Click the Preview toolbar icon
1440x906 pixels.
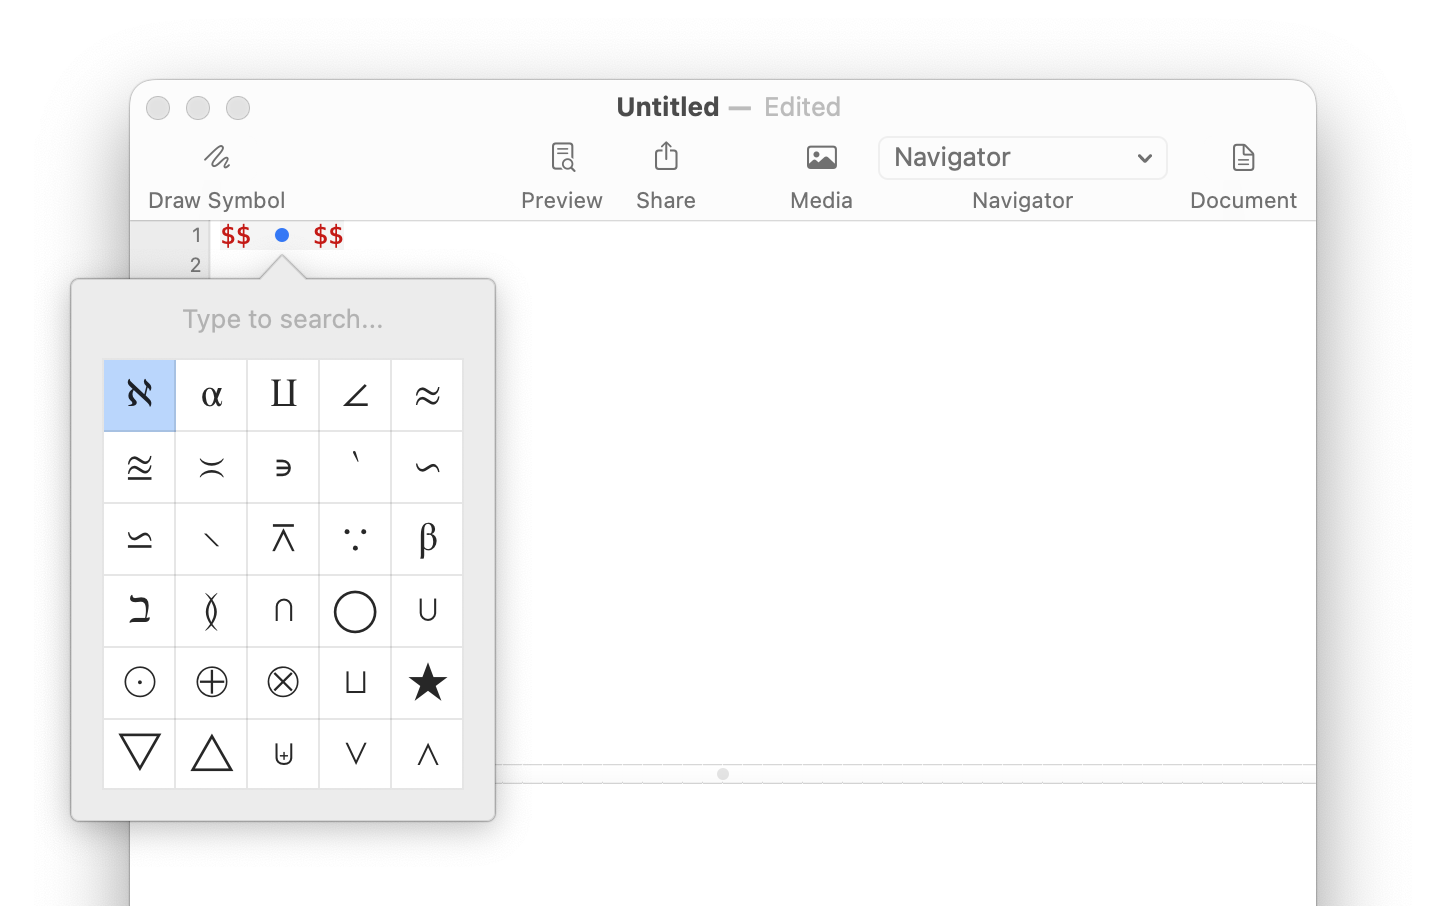click(562, 158)
